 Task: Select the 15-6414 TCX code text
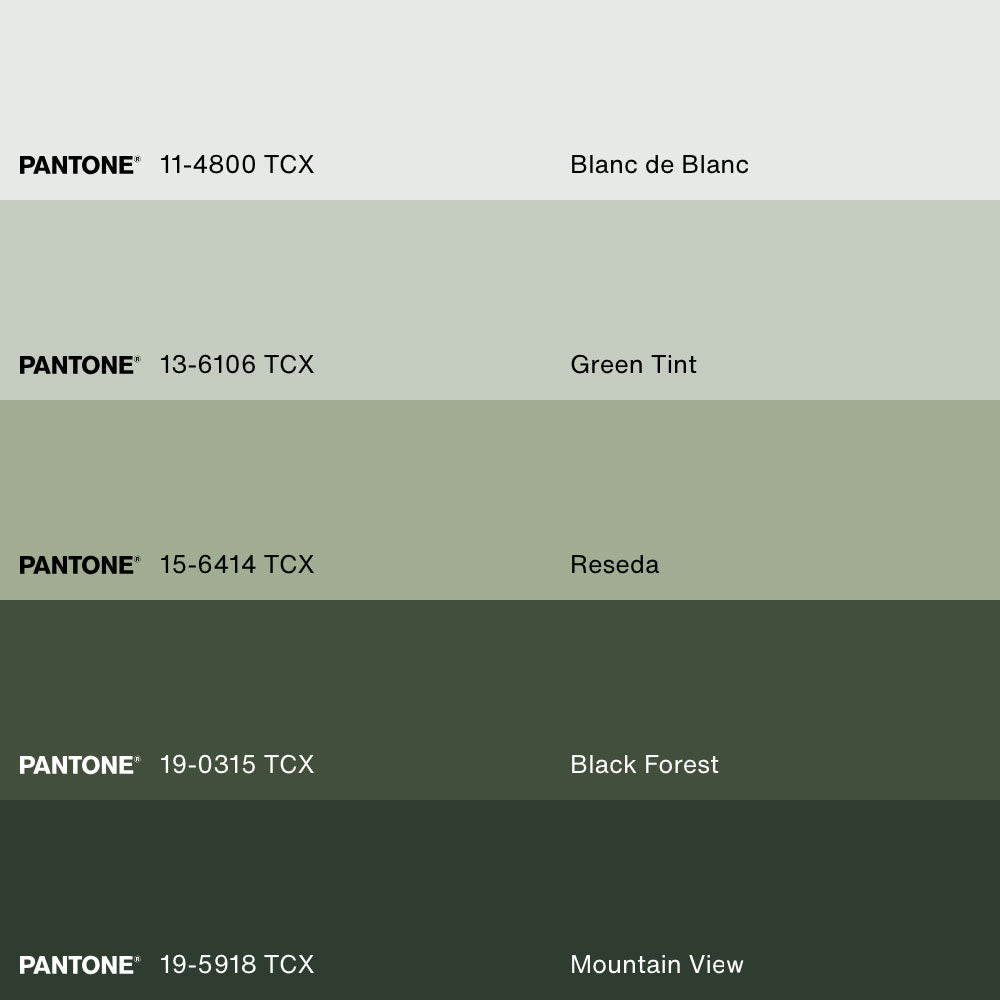(237, 565)
